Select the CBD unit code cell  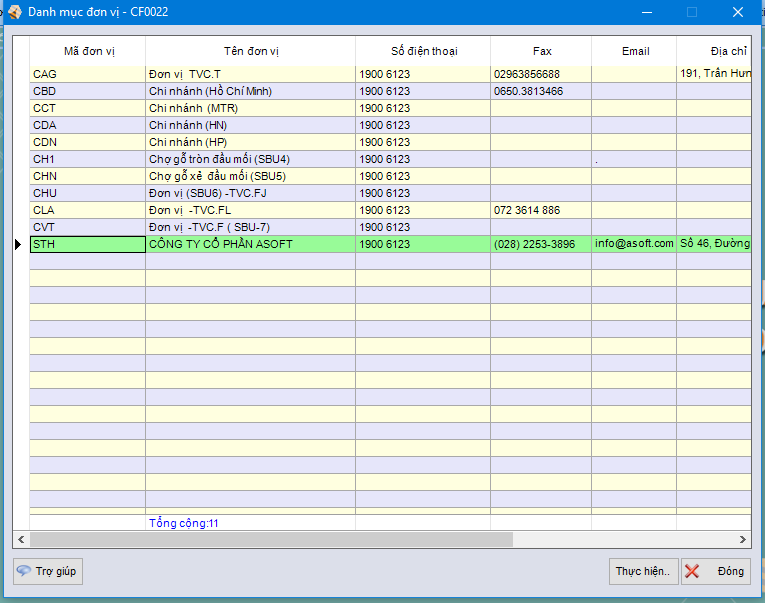pos(88,91)
